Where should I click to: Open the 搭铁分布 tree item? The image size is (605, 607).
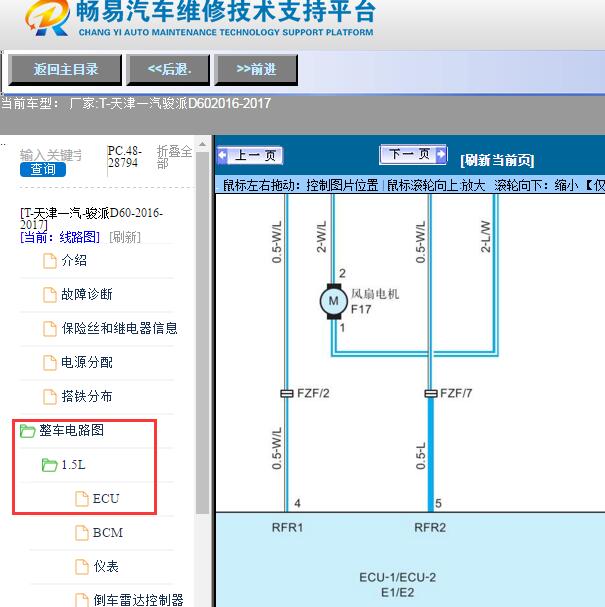coord(87,396)
